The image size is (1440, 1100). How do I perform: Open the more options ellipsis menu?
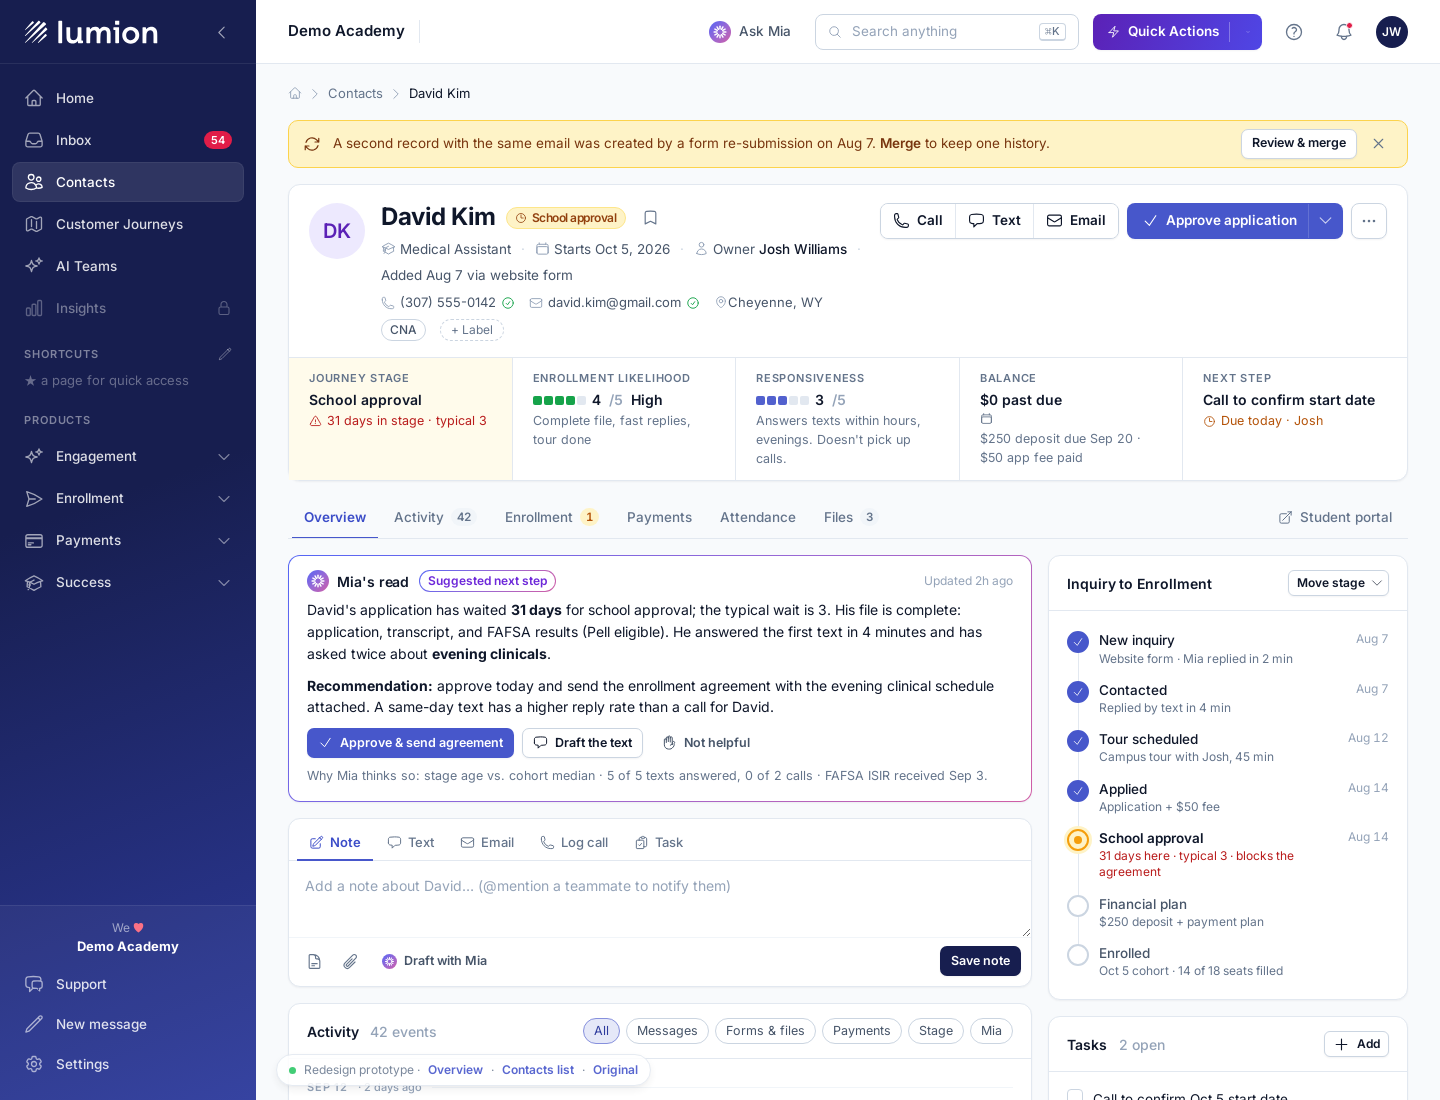click(x=1369, y=221)
